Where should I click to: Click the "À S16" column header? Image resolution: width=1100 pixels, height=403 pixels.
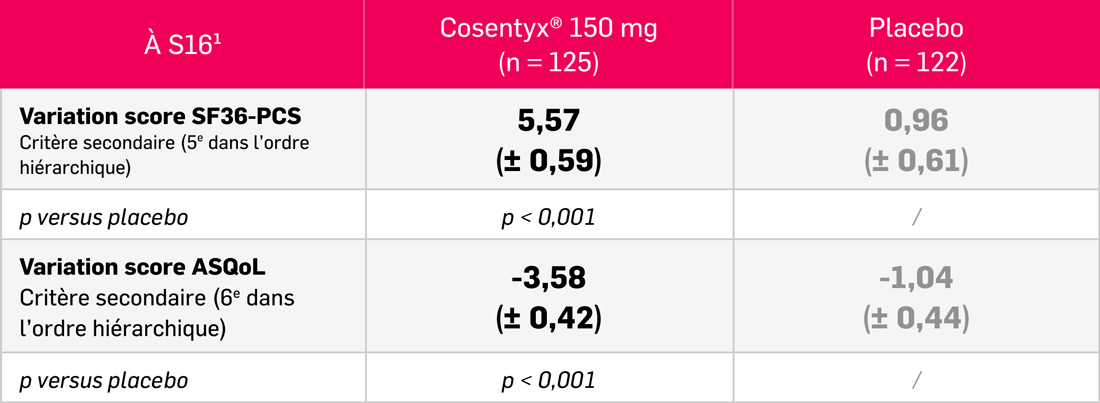[x=182, y=45]
